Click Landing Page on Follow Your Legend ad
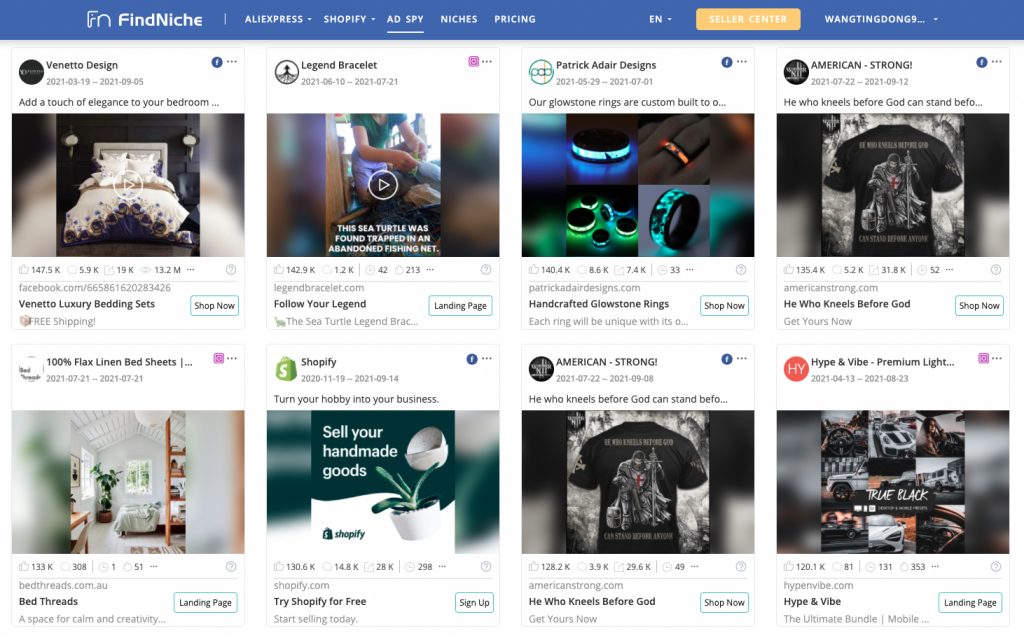This screenshot has width=1024, height=640. coord(460,306)
